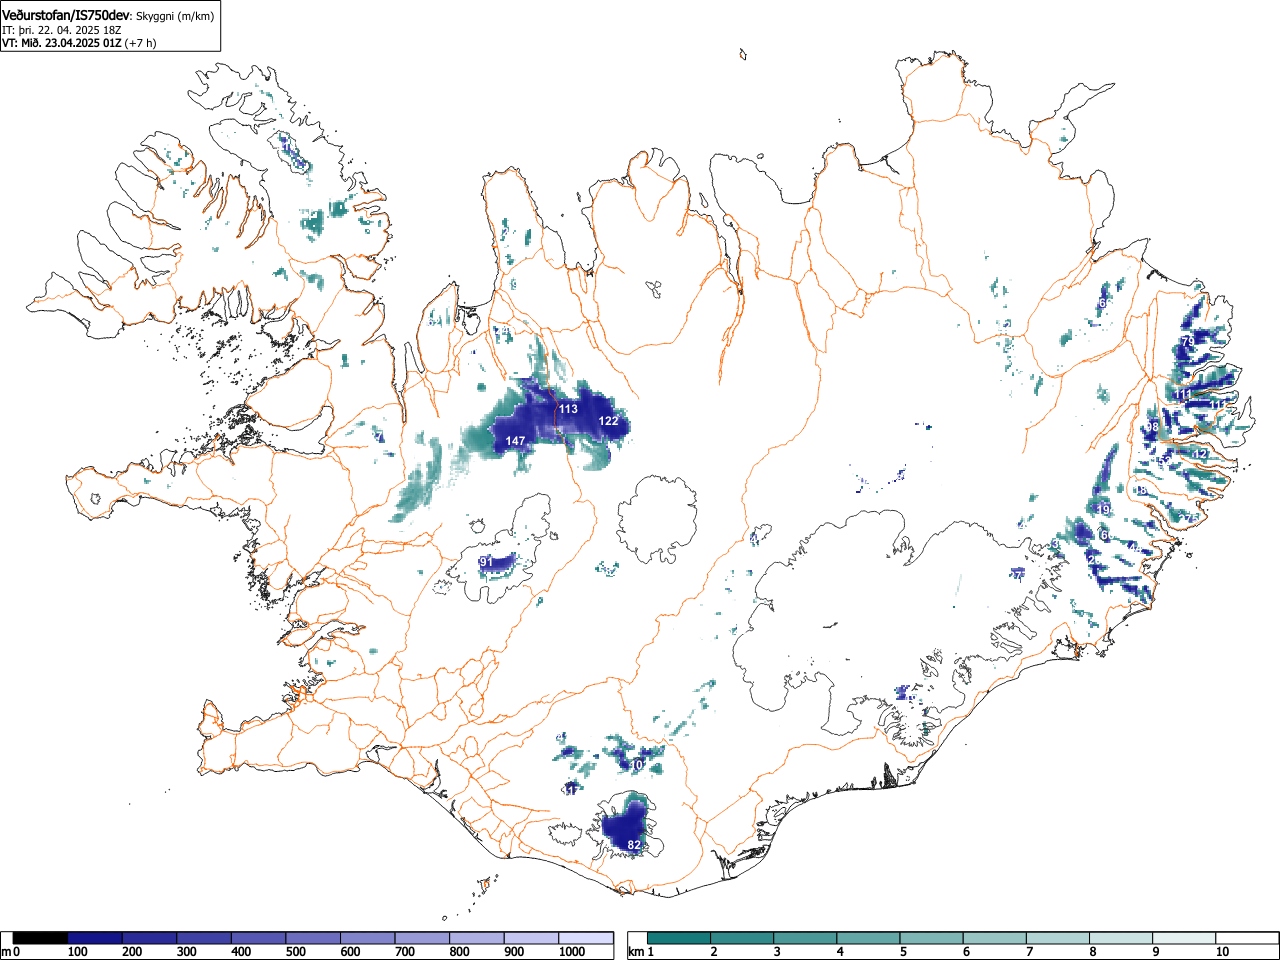This screenshot has width=1280, height=960.
Task: Click the dark teal 1–2 km legend swatch
Action: [679, 938]
